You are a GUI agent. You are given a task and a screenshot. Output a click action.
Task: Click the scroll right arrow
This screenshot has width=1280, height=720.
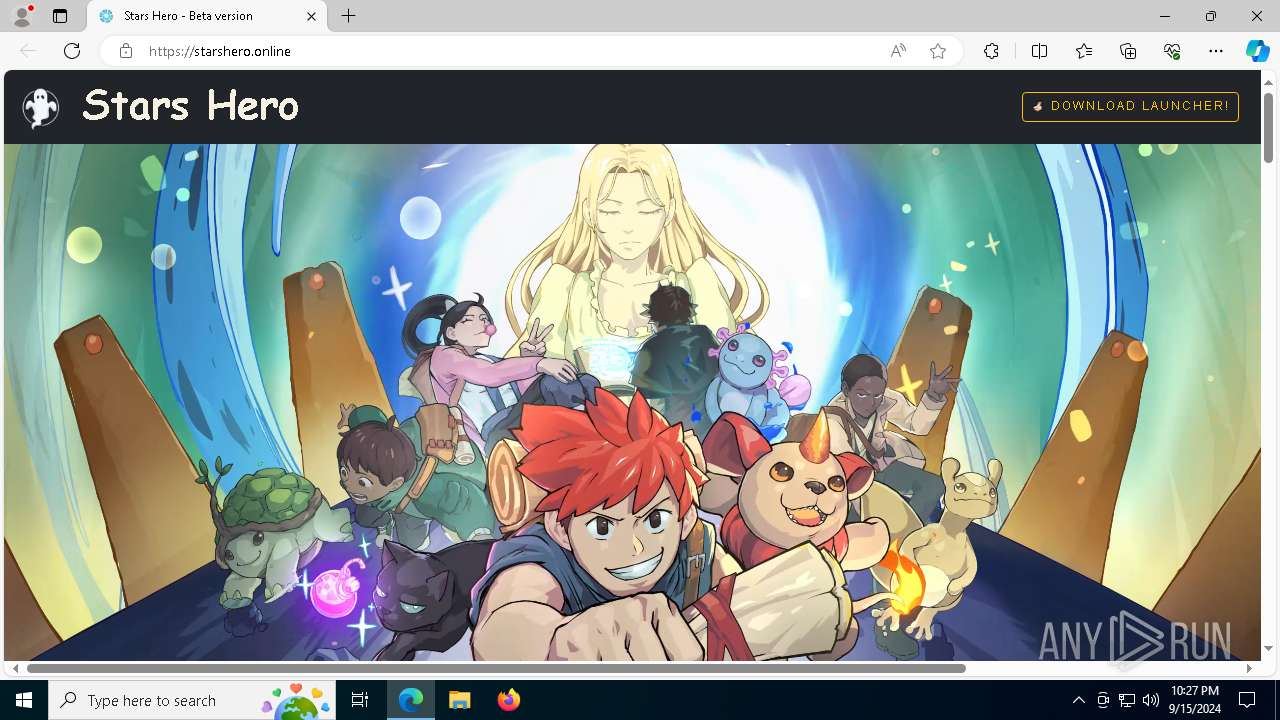1249,668
